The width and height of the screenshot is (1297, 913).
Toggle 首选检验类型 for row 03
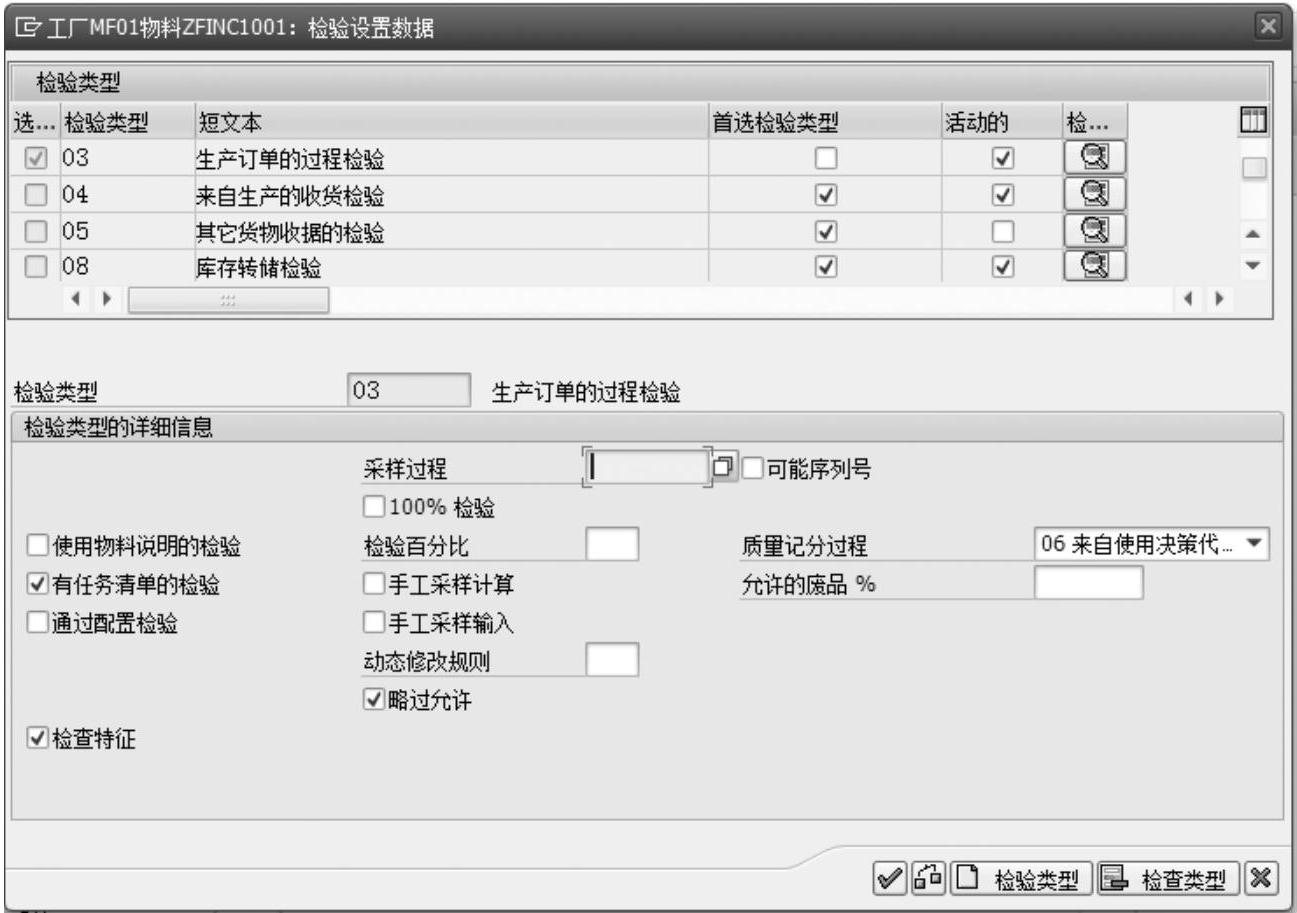point(827,158)
